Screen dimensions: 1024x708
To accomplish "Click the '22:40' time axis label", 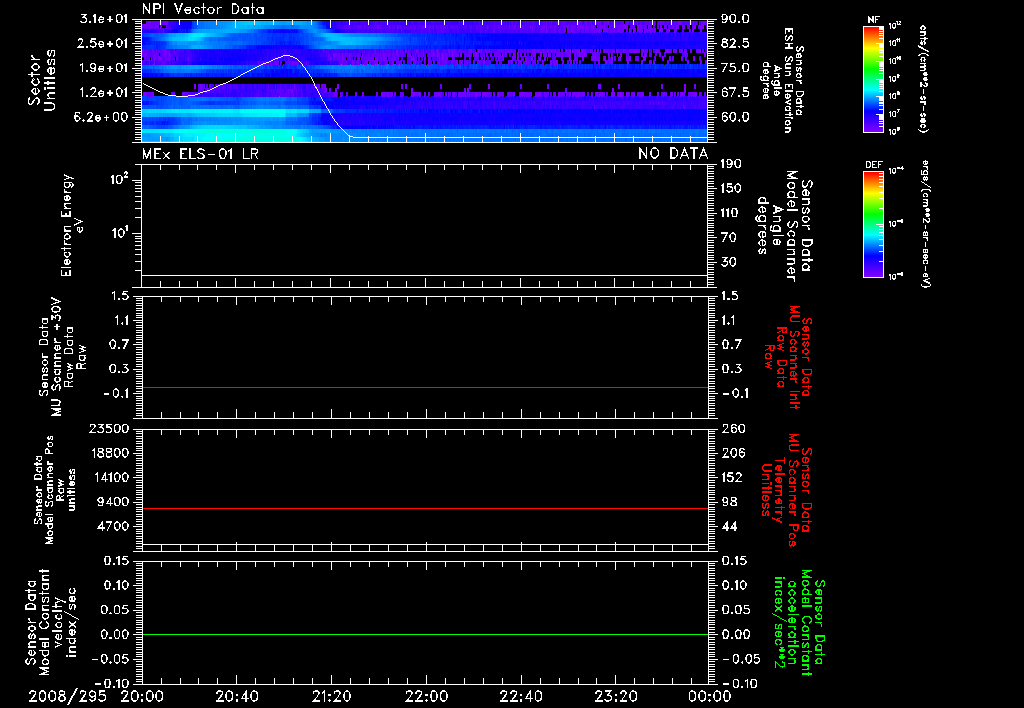I will point(520,697).
